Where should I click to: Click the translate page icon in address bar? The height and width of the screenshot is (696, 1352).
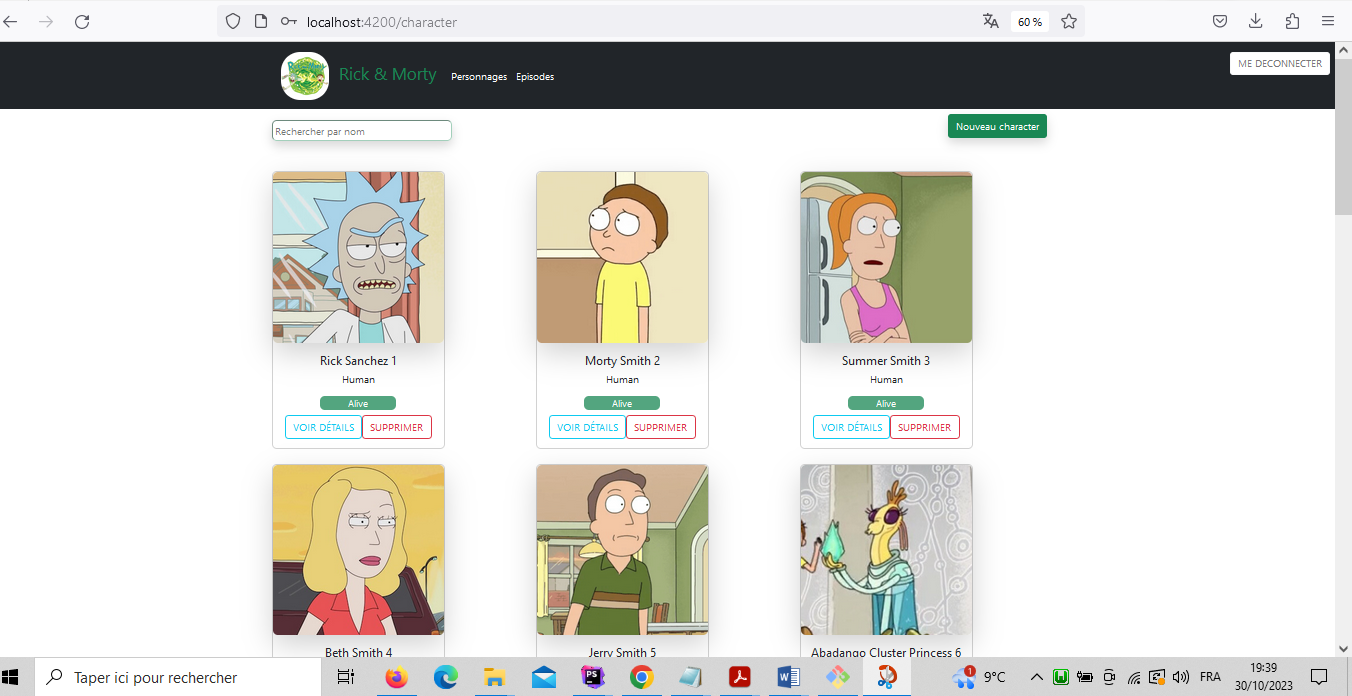(991, 21)
